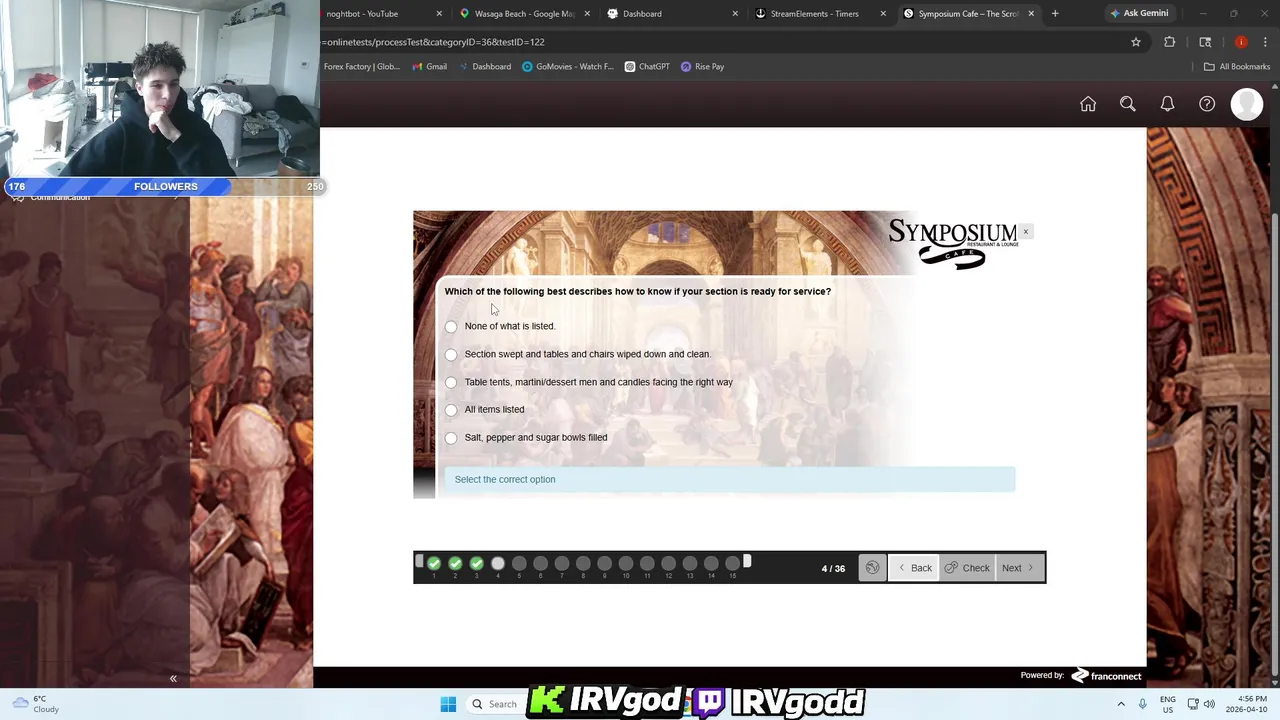
Task: Open a new browser tab with plus
Action: point(1055,14)
